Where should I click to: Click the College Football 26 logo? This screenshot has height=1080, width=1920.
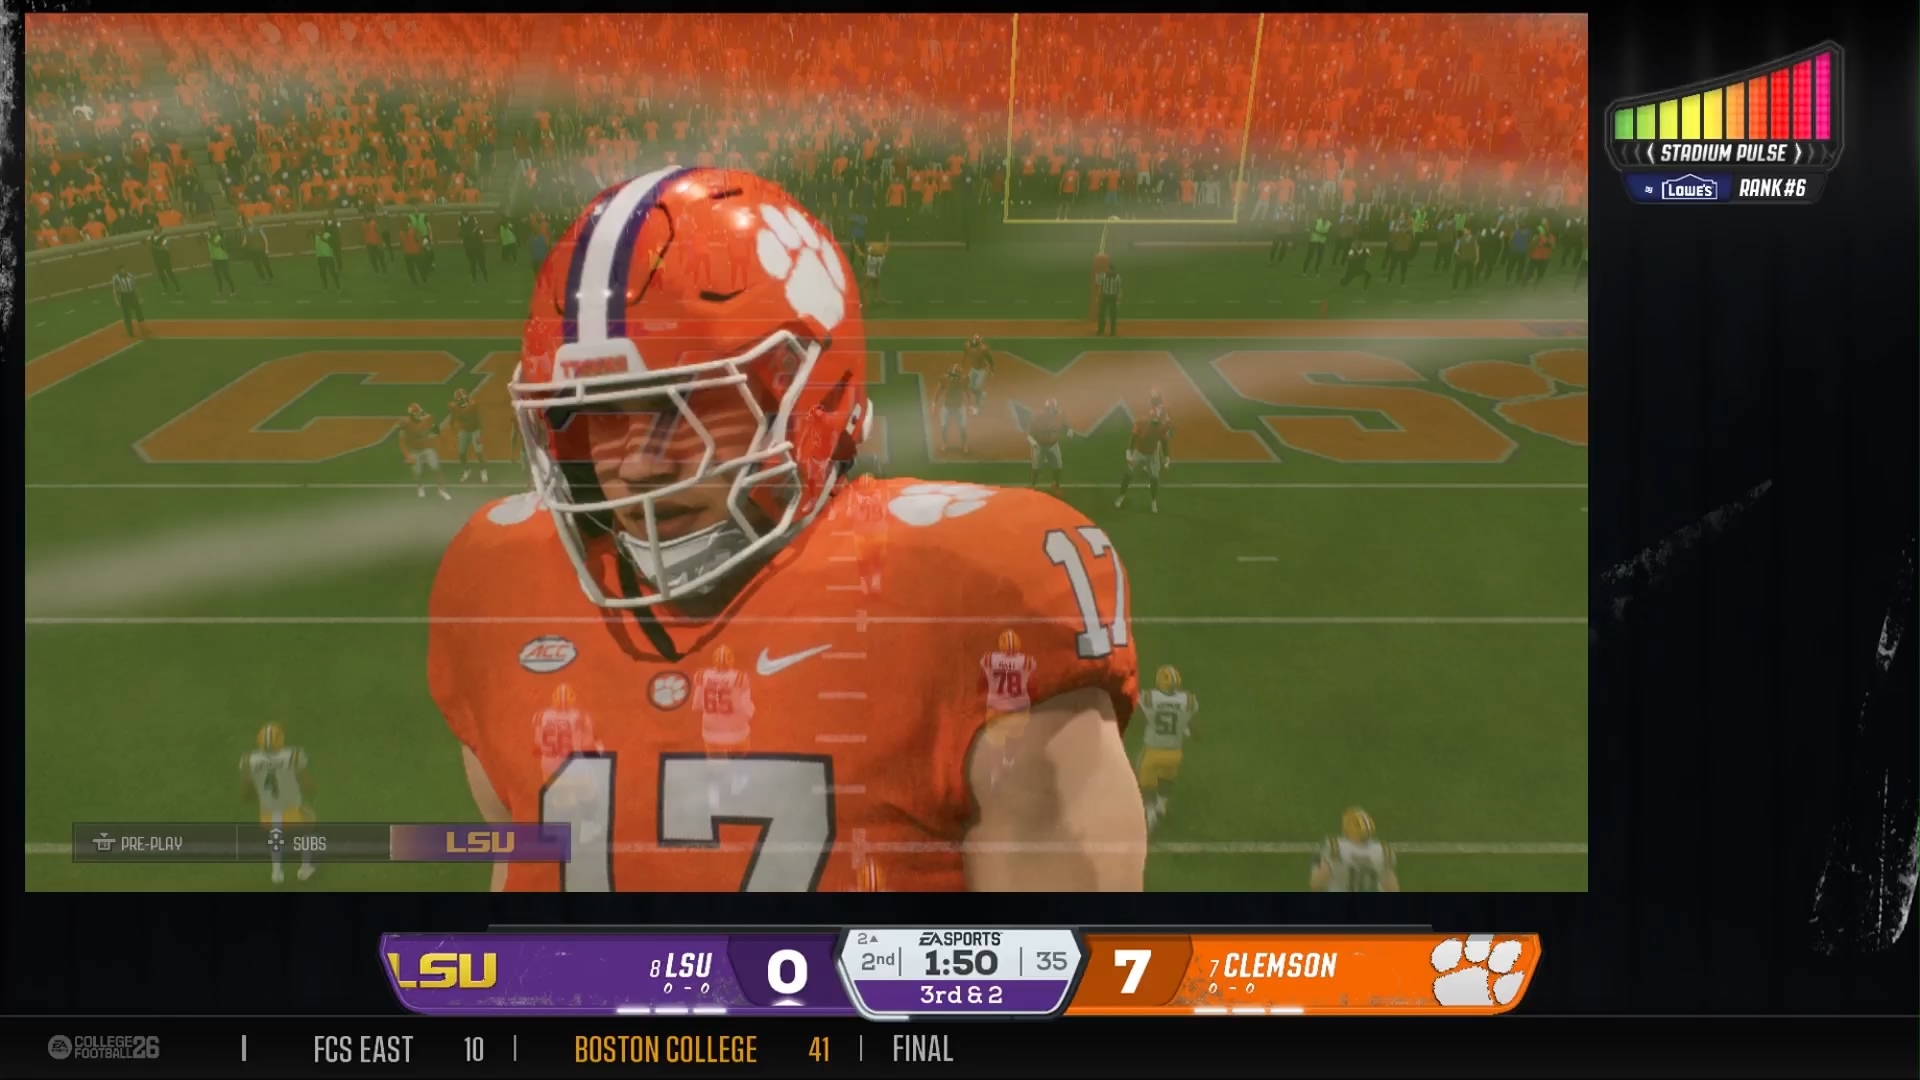click(104, 1047)
